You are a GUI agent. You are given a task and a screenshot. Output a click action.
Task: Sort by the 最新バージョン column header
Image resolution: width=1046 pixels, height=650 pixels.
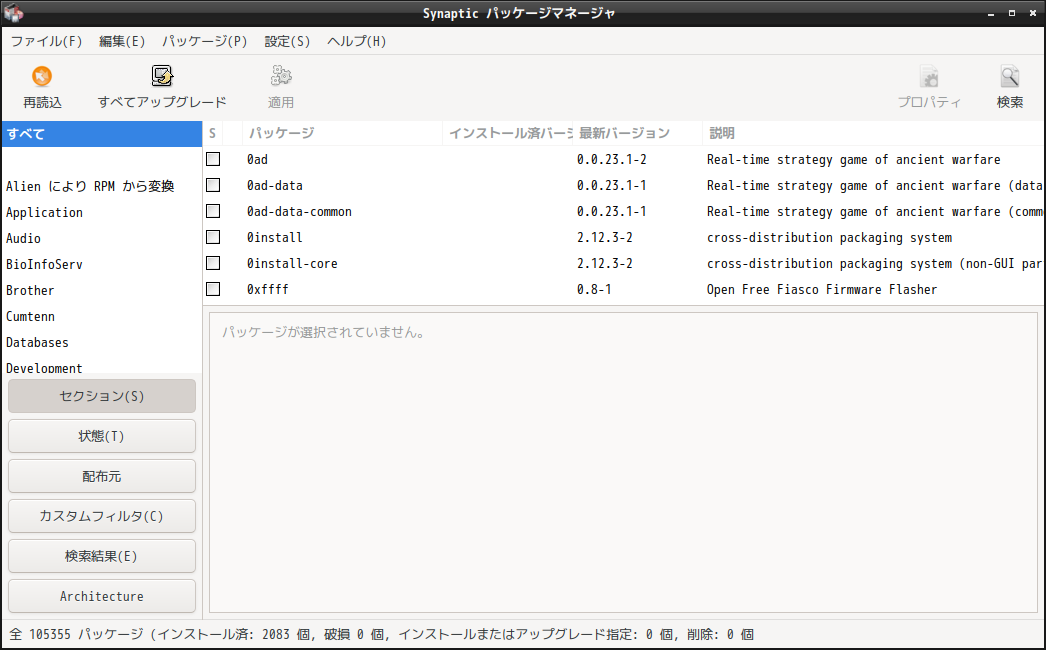pos(637,133)
